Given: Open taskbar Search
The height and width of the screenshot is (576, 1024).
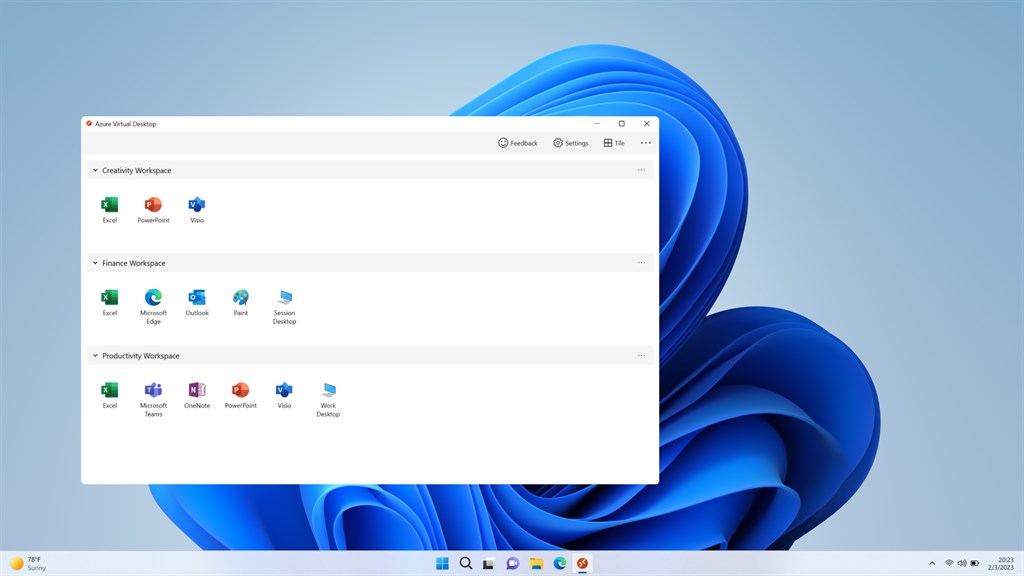Looking at the screenshot, I should point(466,563).
